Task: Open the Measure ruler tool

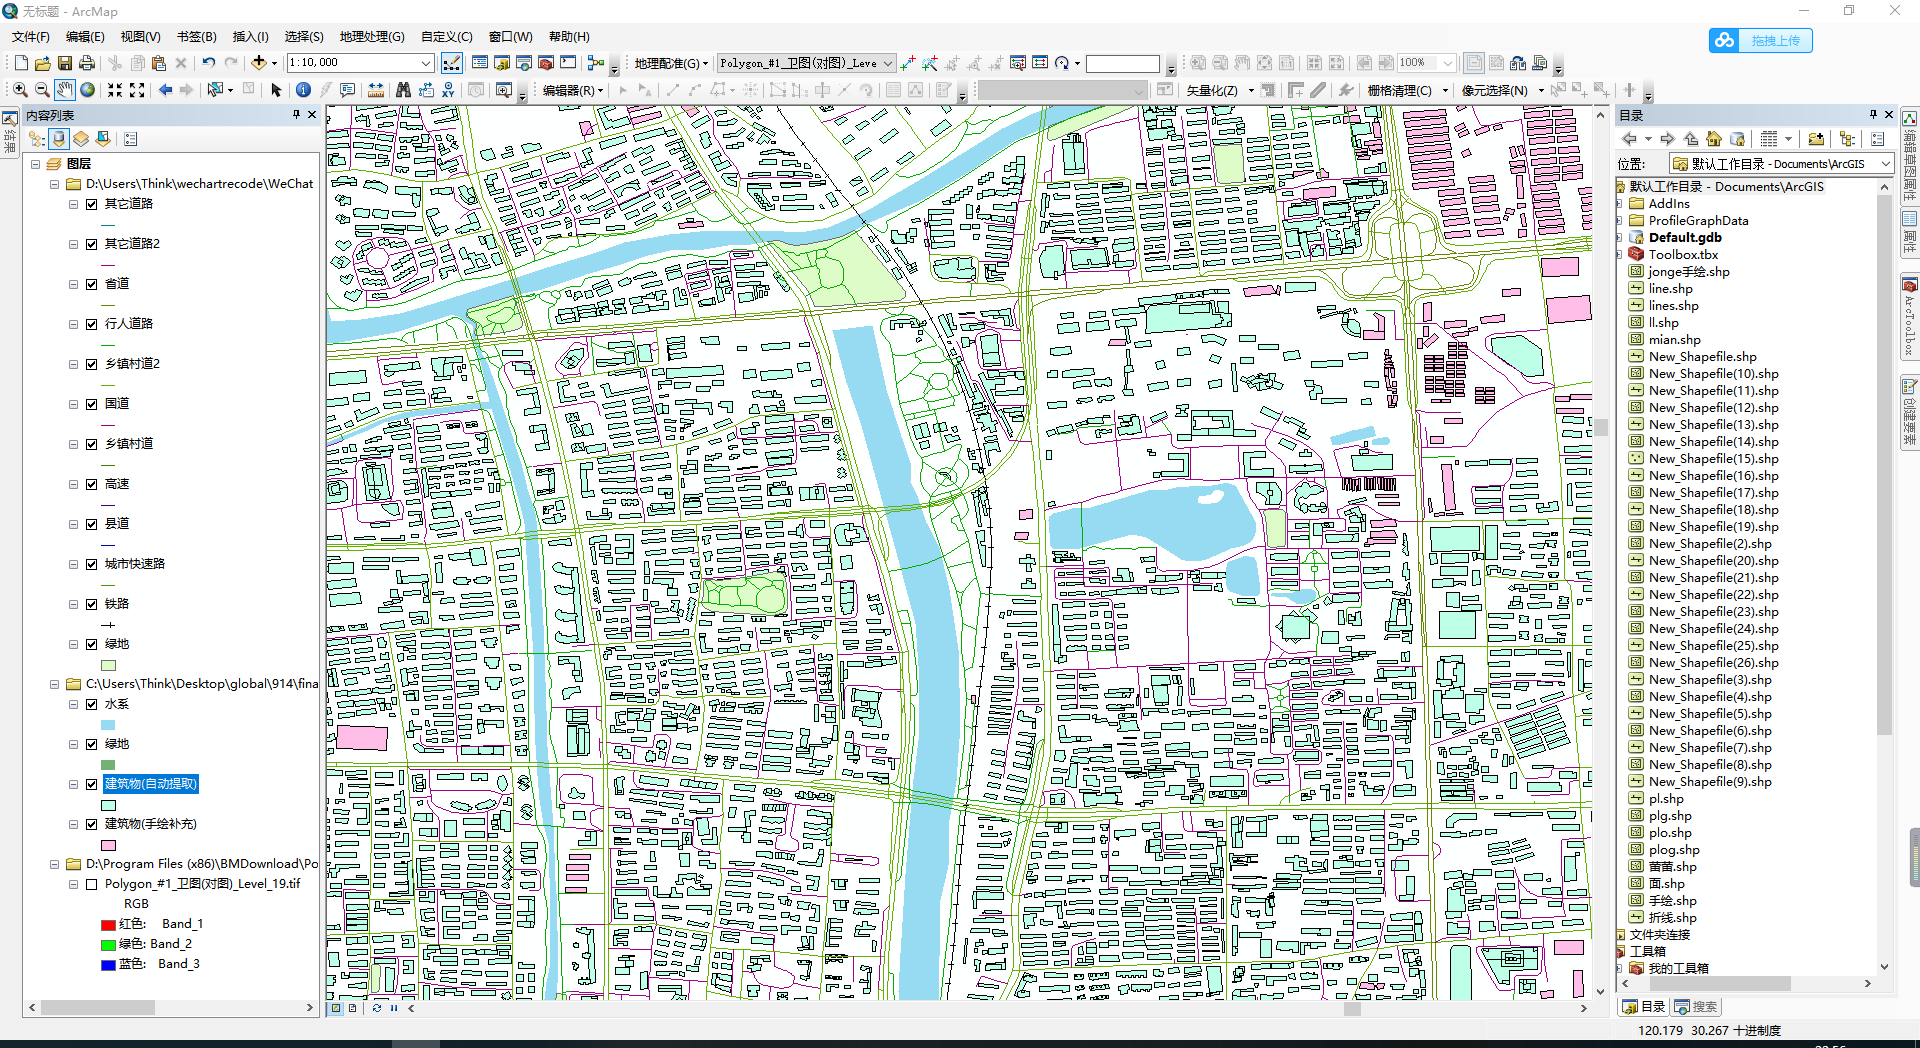Action: click(376, 90)
